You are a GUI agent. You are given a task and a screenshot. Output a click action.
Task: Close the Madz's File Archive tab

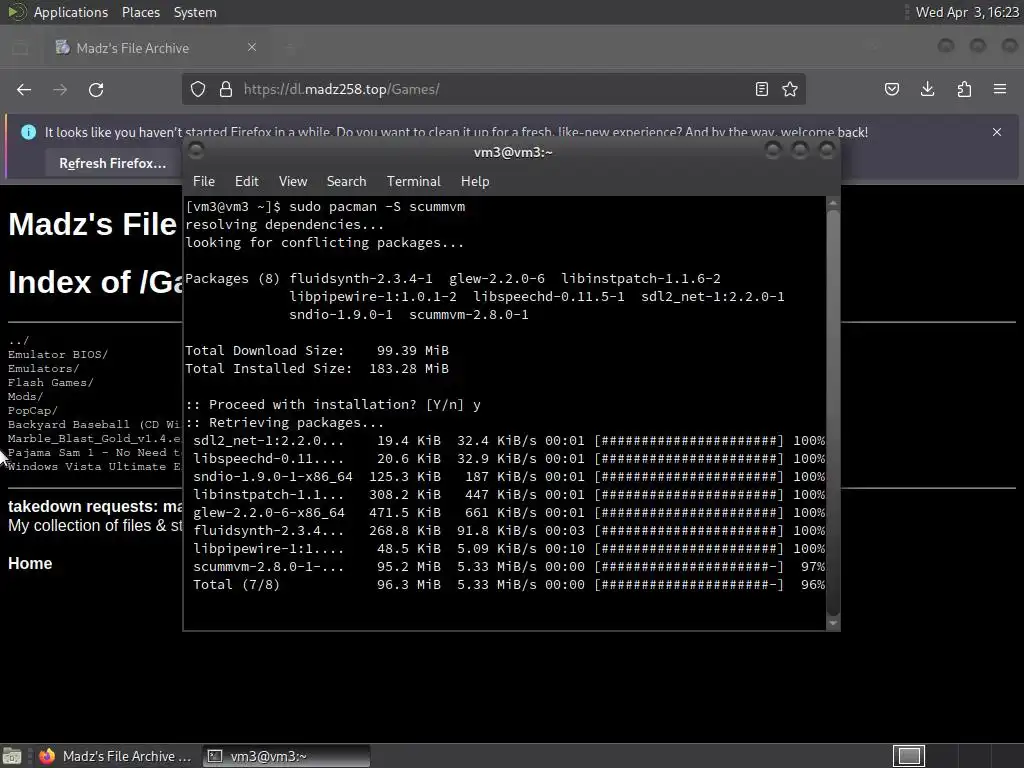(252, 47)
